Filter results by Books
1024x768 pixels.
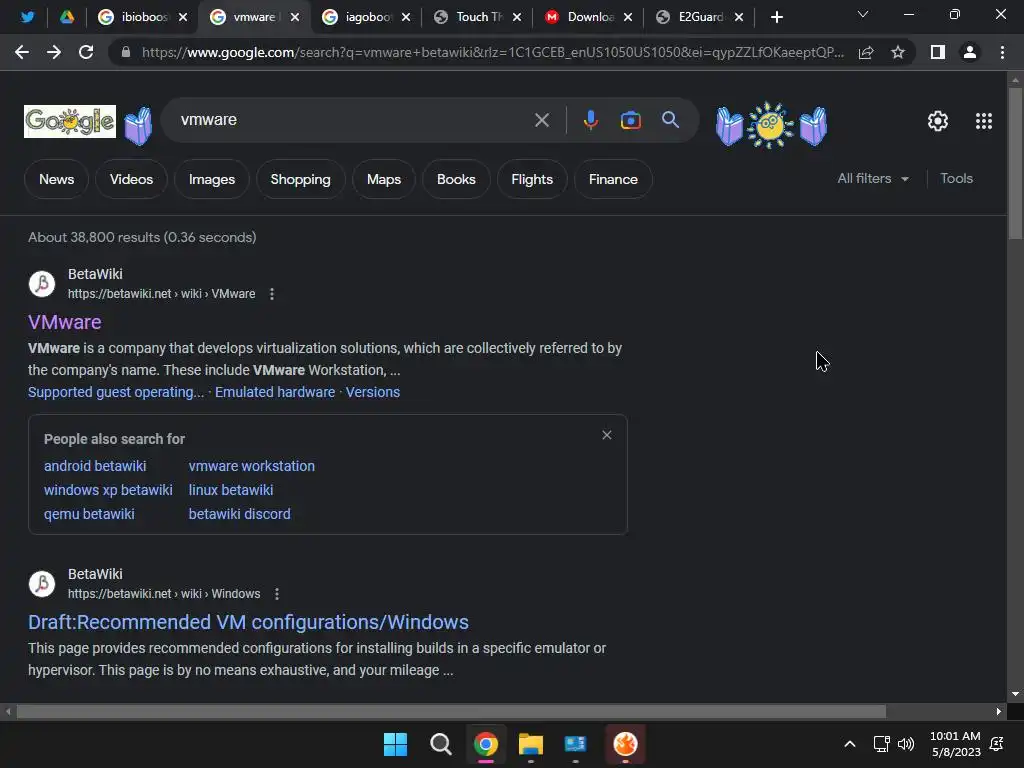click(456, 179)
